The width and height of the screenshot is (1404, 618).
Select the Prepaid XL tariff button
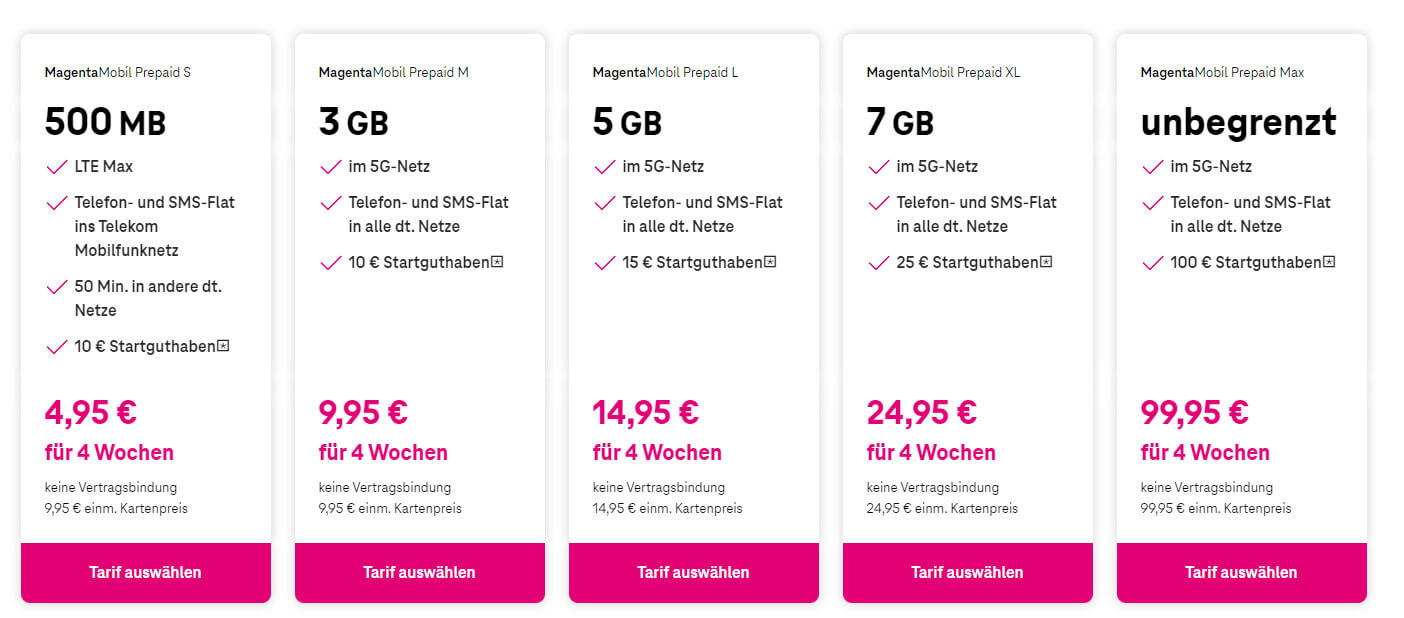pyautogui.click(x=967, y=573)
